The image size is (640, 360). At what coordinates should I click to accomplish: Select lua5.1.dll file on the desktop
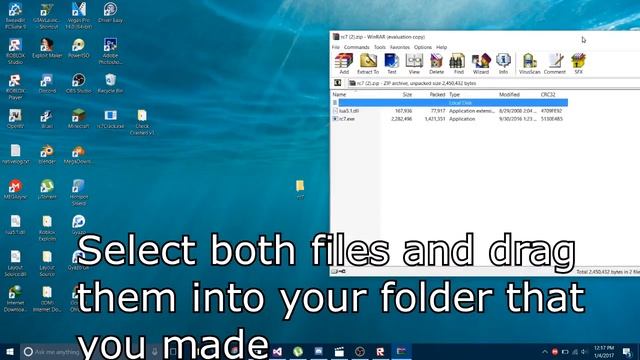[x=15, y=225]
